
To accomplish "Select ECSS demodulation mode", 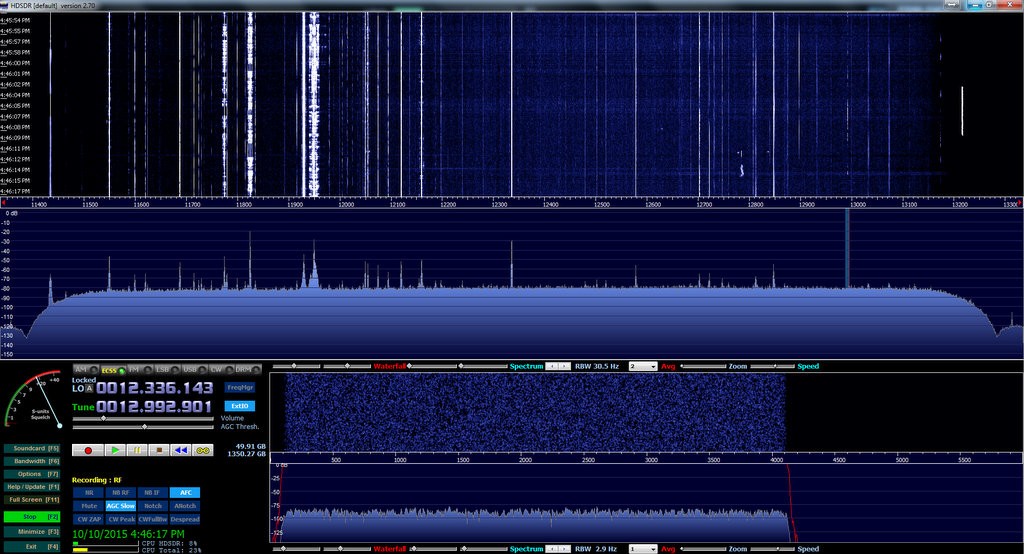I will tap(112, 370).
